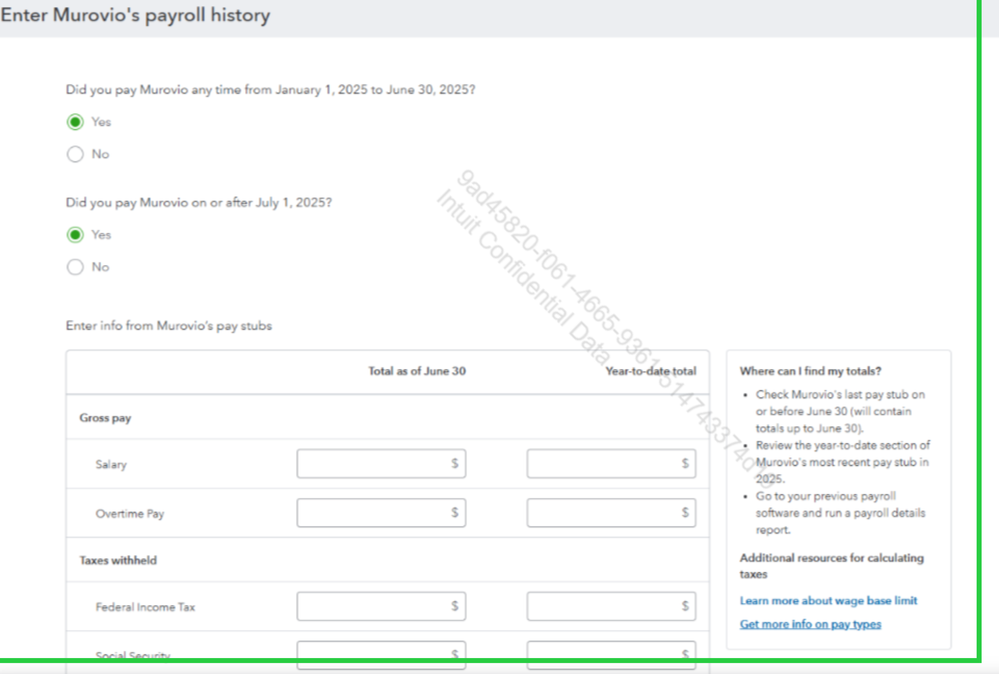Viewport: 999px width, 674px height.
Task: Click the Salary Total as of June 30 field
Action: tap(381, 463)
